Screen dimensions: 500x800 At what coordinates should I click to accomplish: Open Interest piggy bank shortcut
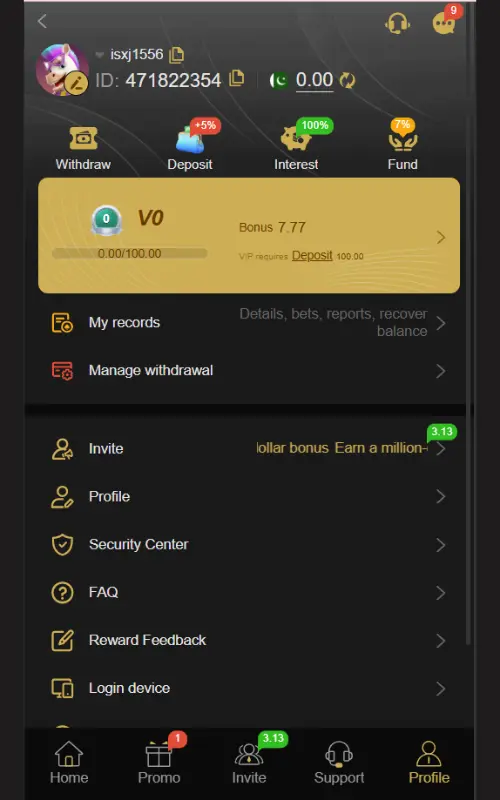coord(296,148)
